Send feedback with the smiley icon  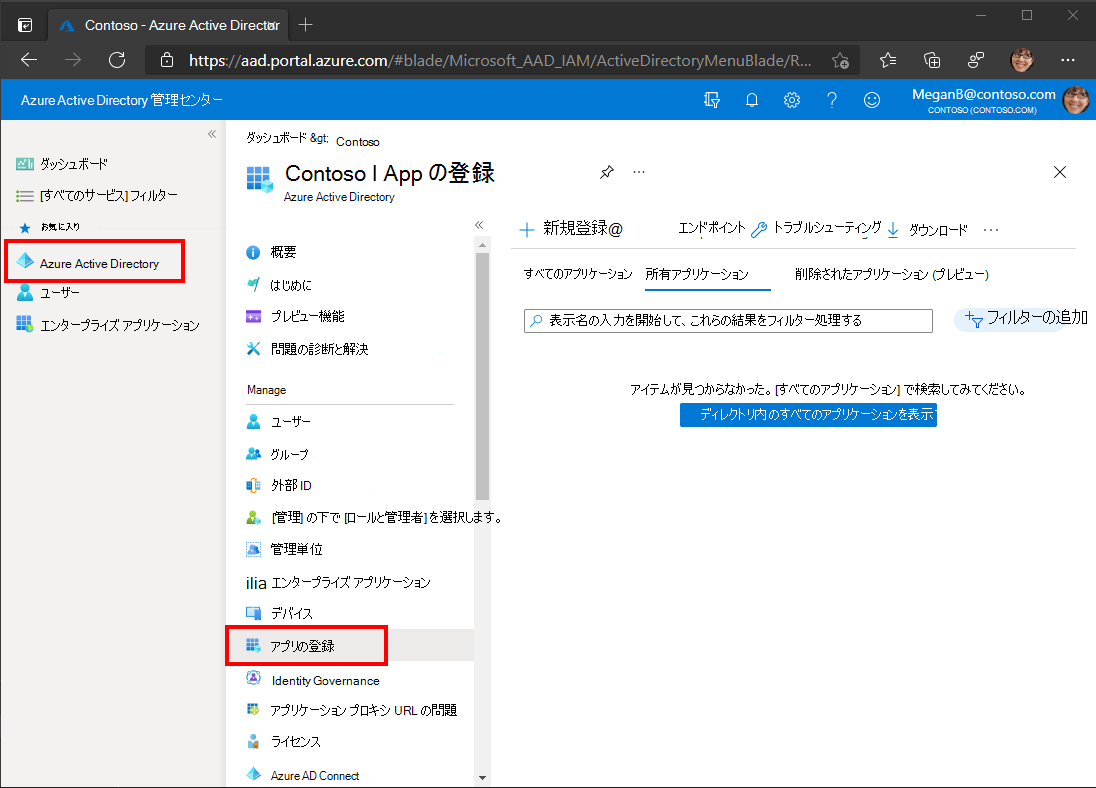tap(872, 100)
